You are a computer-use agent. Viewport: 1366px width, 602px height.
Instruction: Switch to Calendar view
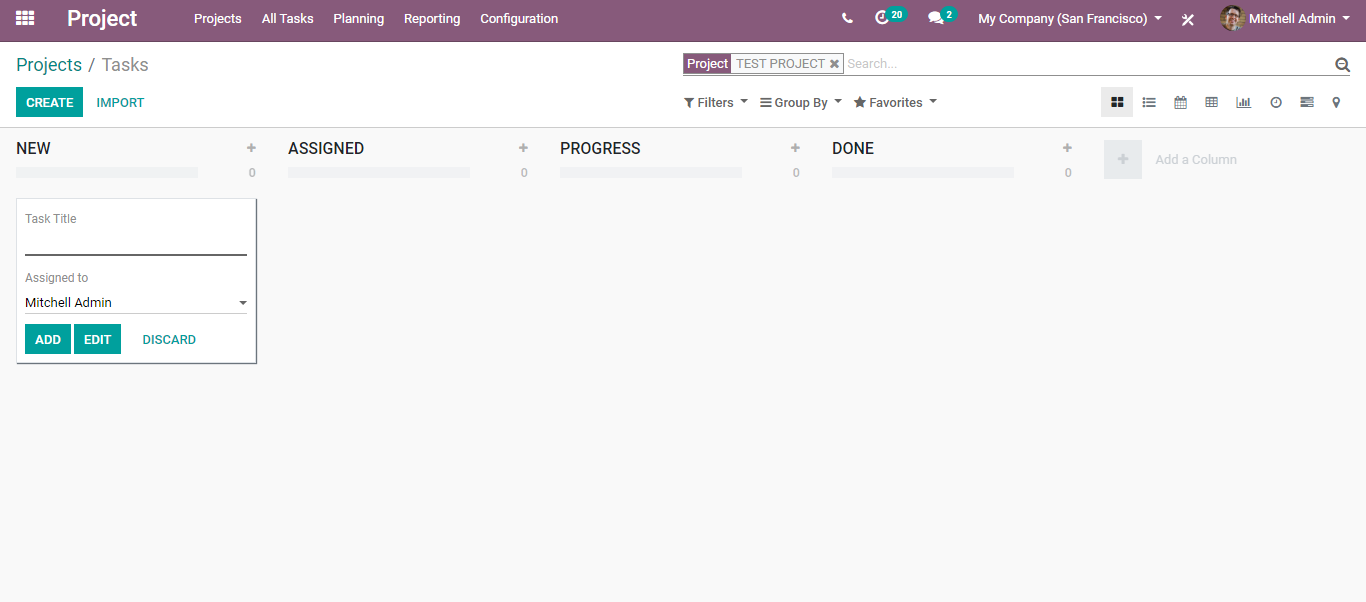[x=1180, y=102]
